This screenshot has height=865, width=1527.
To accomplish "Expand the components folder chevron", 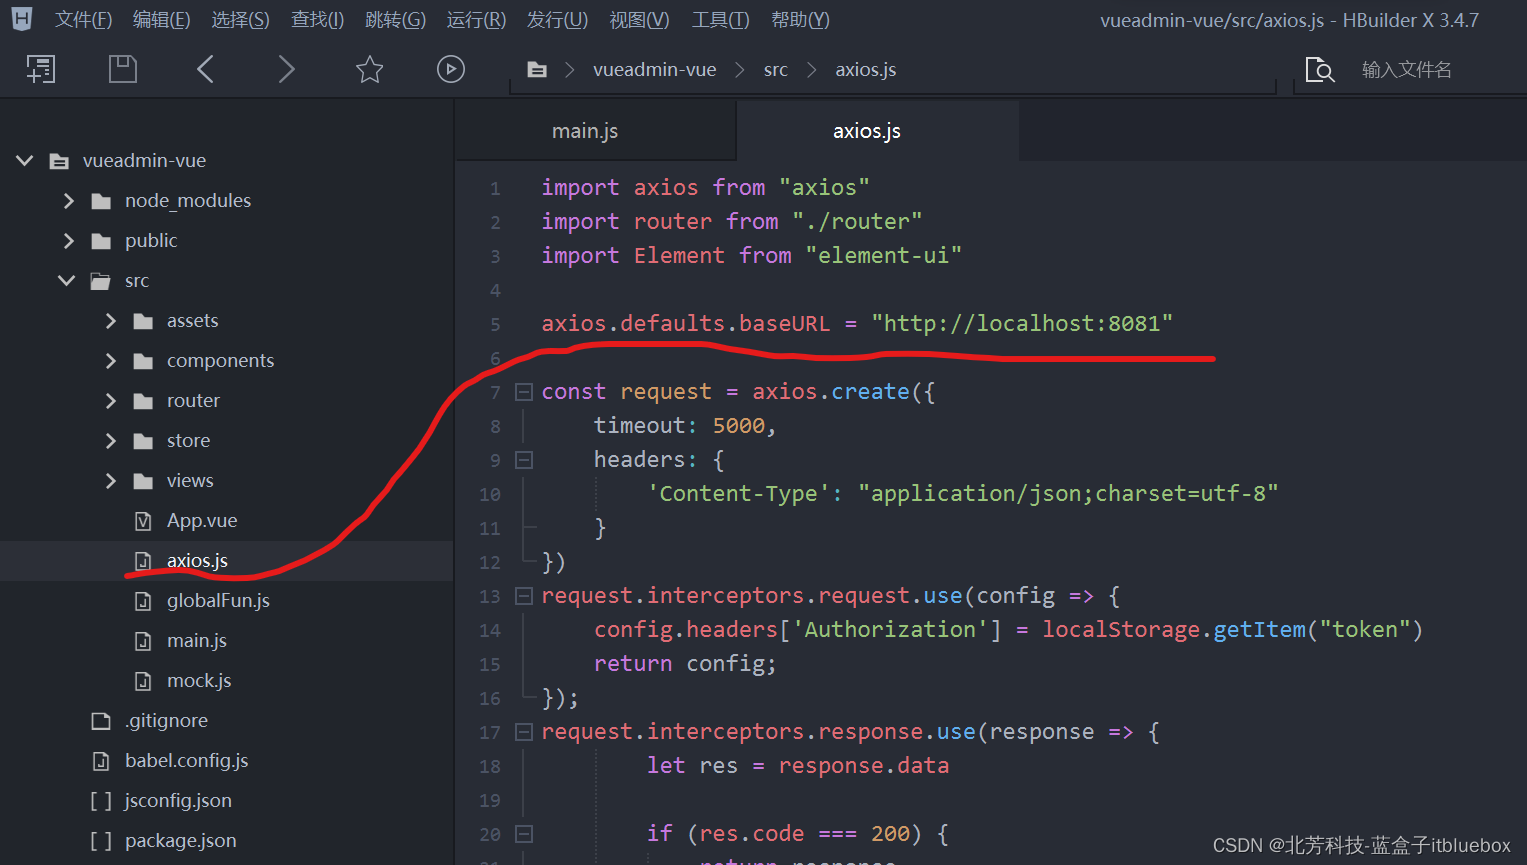I will coord(110,360).
